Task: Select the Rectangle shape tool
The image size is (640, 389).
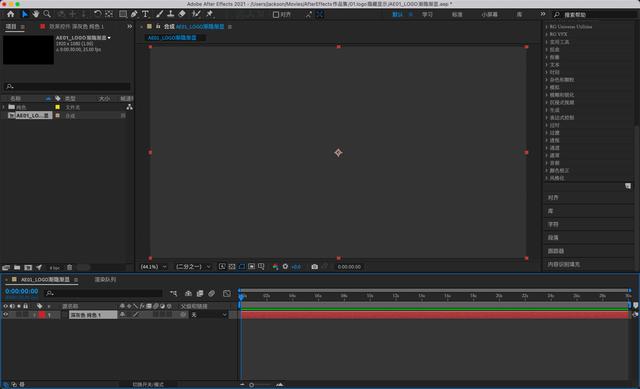Action: point(122,14)
